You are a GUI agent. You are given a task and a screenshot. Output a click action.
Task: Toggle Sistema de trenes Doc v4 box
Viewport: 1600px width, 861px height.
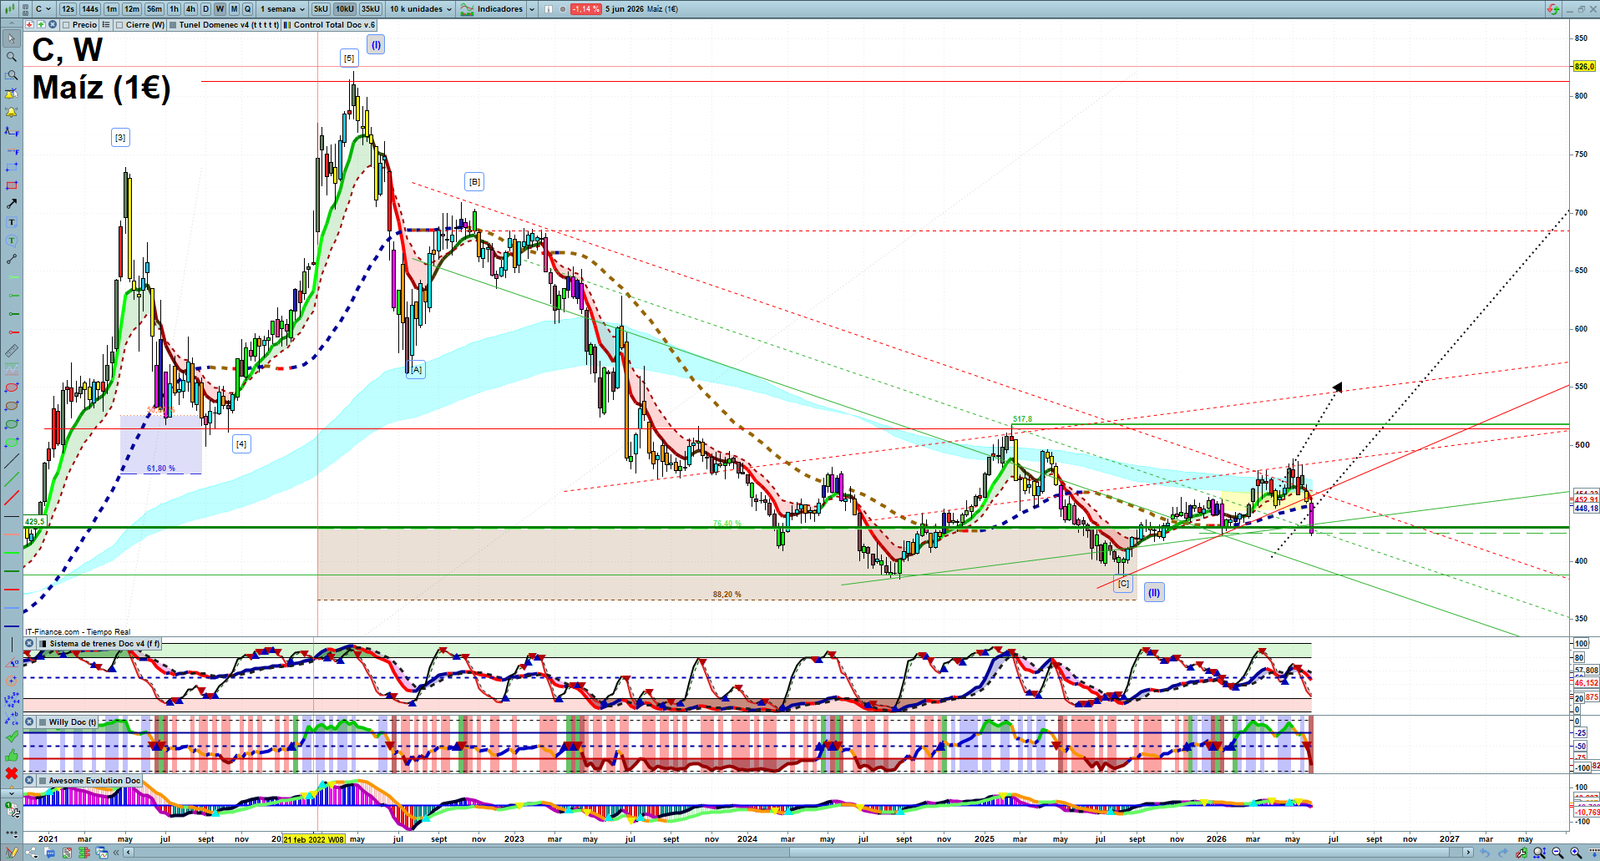[42, 643]
